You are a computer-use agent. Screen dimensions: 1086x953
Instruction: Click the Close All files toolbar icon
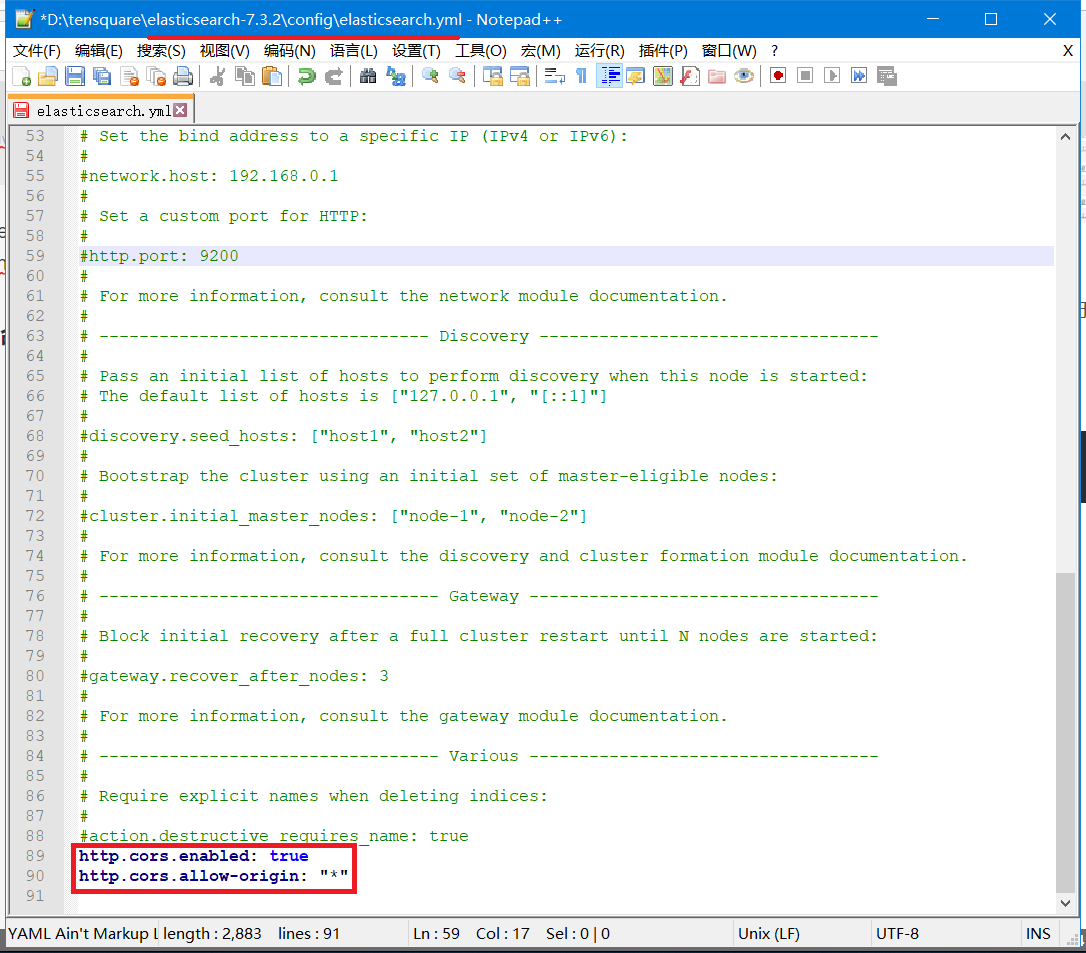(x=157, y=76)
